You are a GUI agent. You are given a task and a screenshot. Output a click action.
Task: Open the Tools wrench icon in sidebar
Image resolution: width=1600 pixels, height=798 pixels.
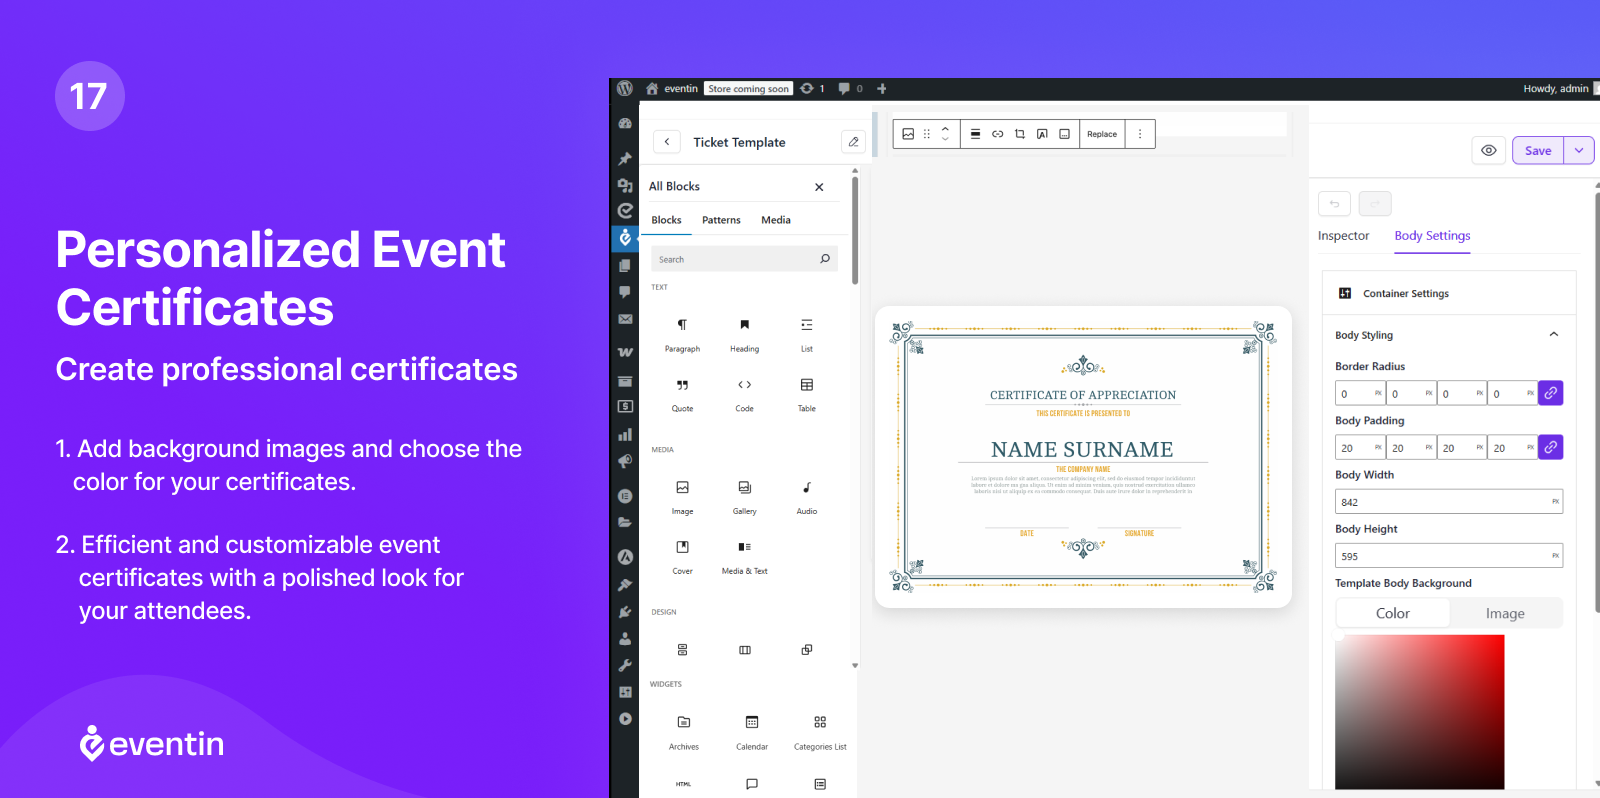625,665
